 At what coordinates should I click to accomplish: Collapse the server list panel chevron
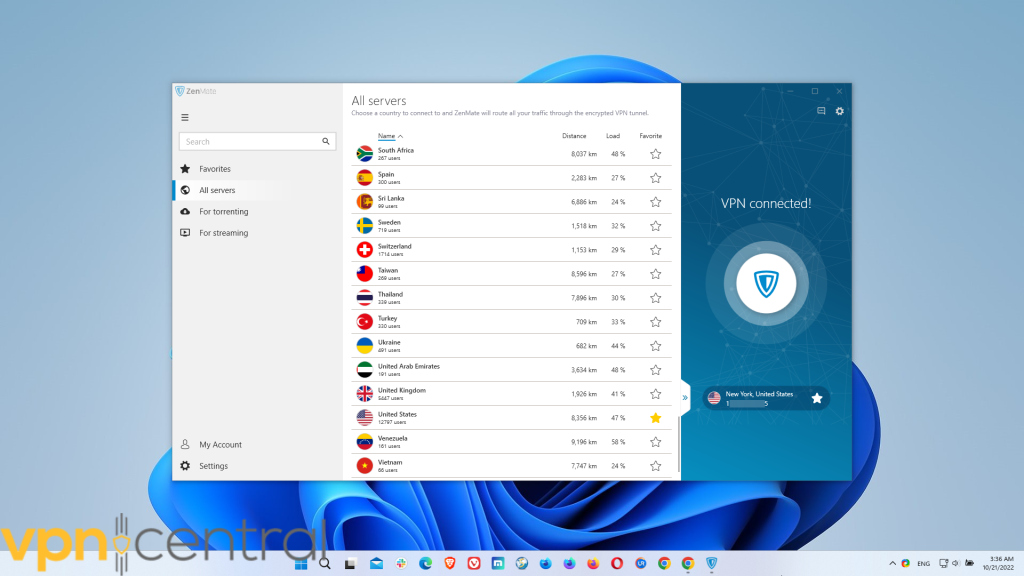685,398
